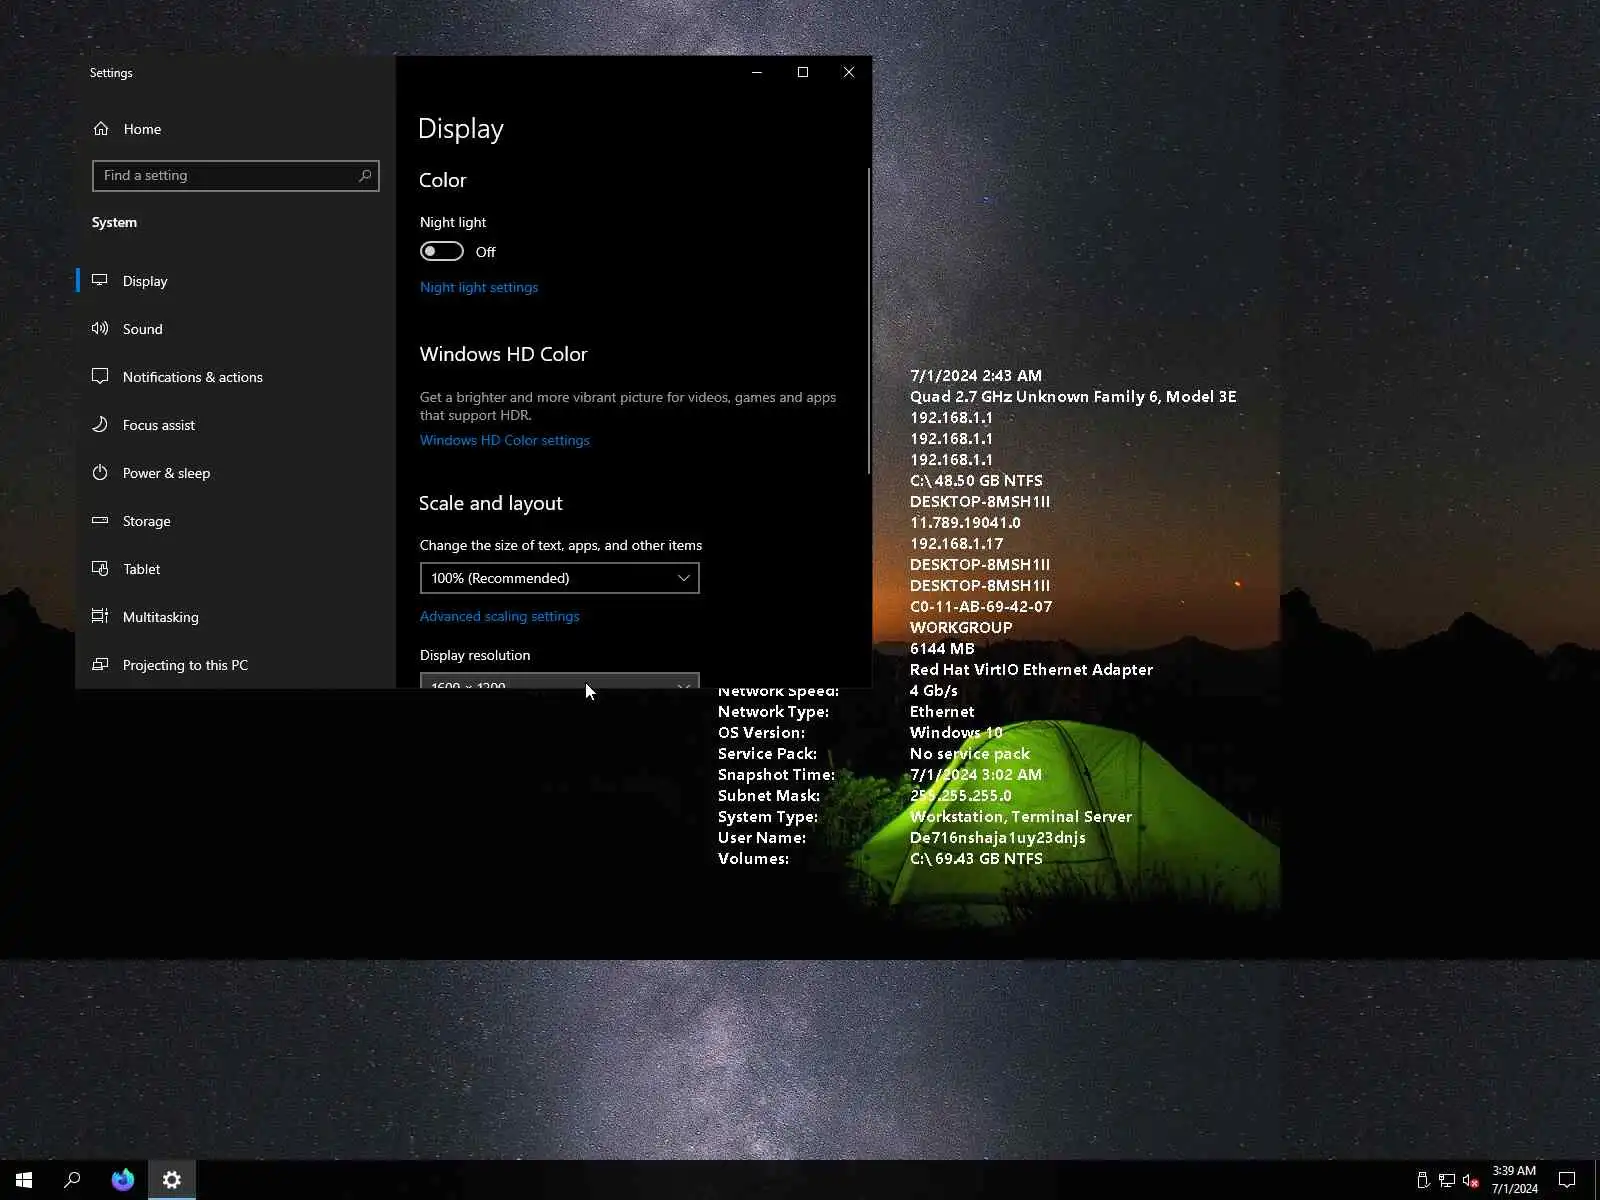Click "Workstation, Terminal Server" text
Viewport: 1600px width, 1200px height.
point(1021,817)
